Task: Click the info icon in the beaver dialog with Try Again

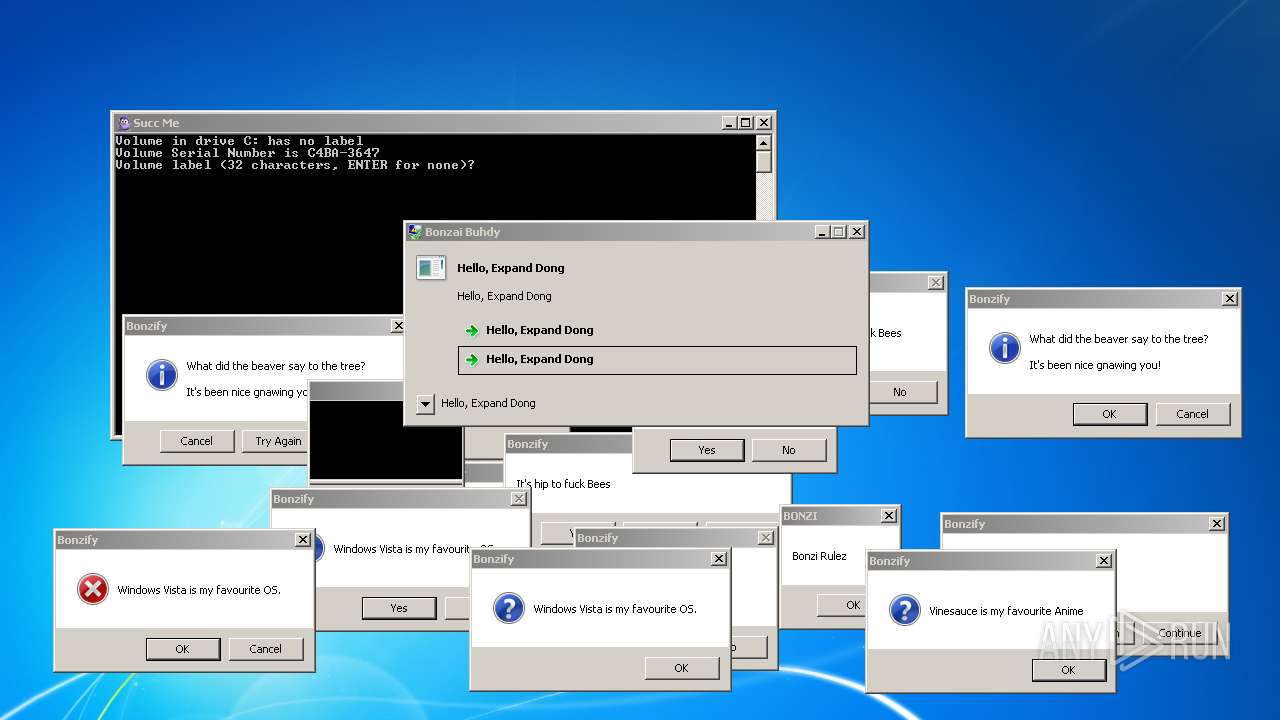Action: (161, 375)
